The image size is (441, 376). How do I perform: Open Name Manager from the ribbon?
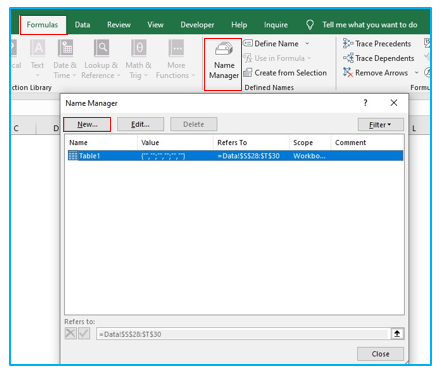(223, 64)
